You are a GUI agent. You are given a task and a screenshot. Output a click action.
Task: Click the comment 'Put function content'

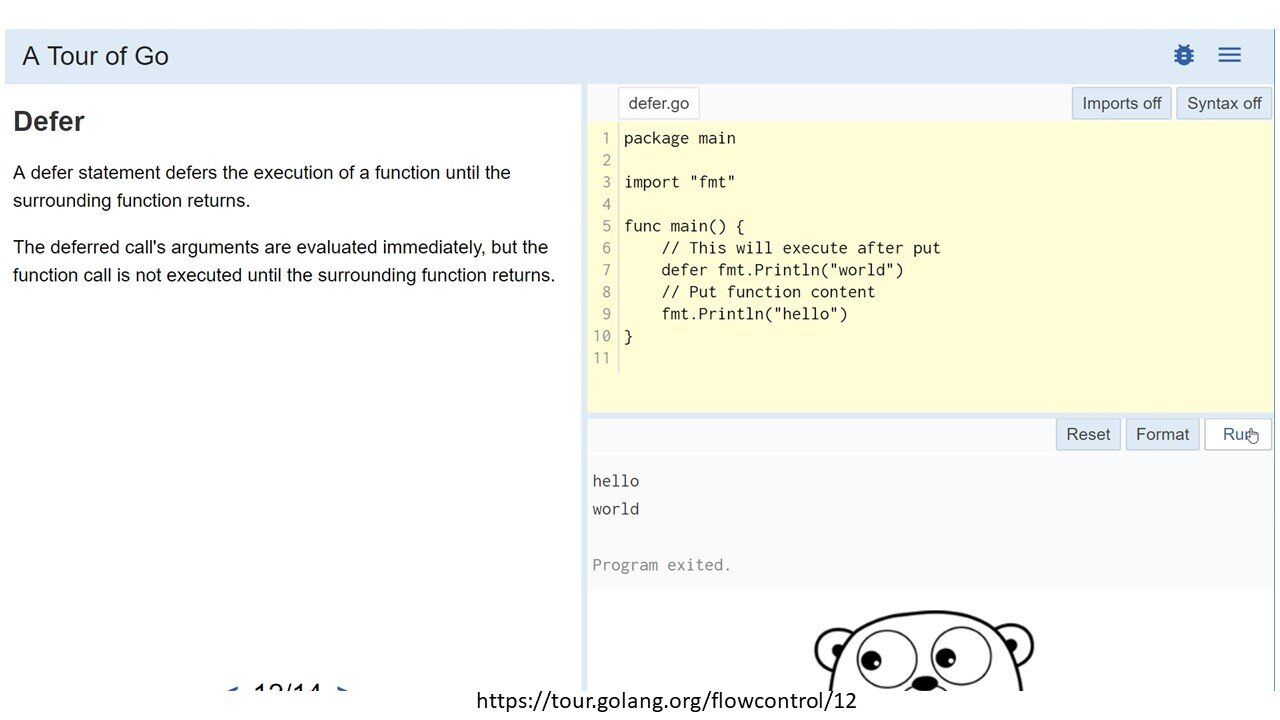point(768,292)
